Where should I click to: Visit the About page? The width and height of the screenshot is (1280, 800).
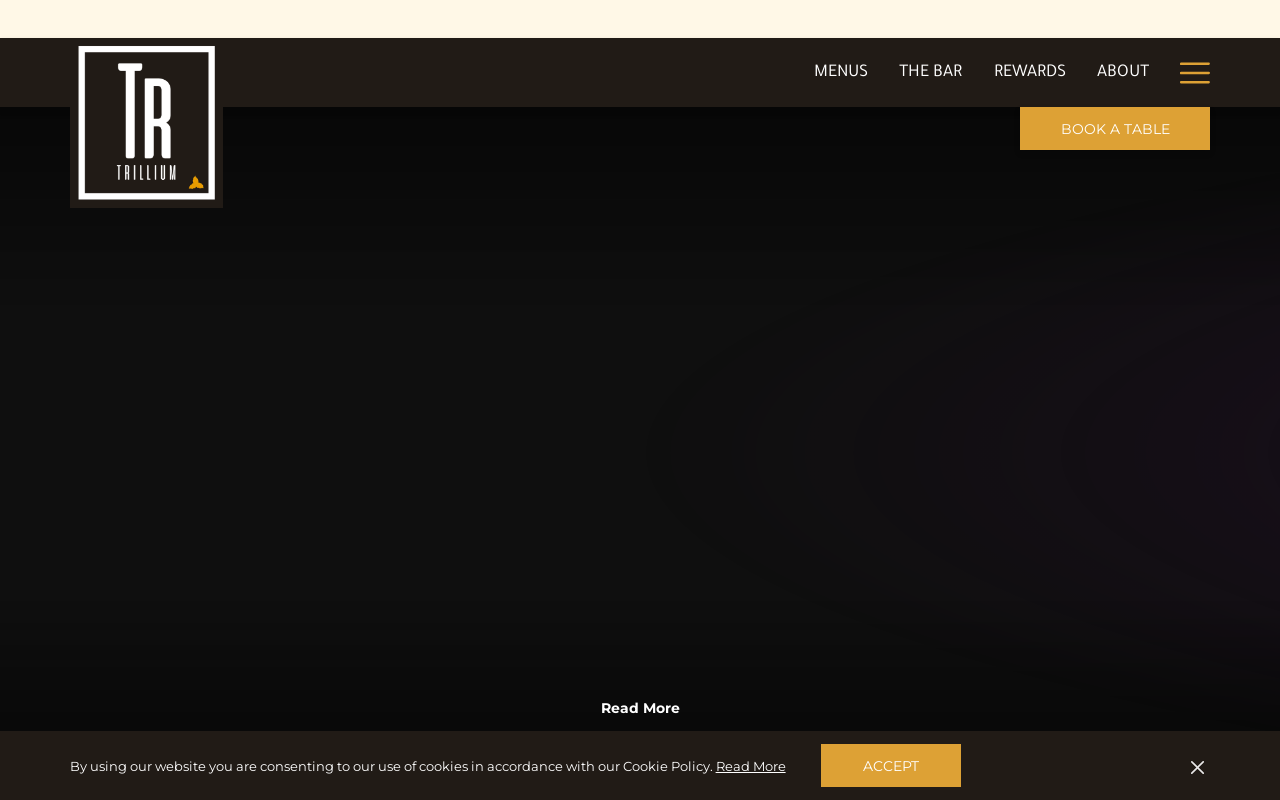coord(1123,71)
